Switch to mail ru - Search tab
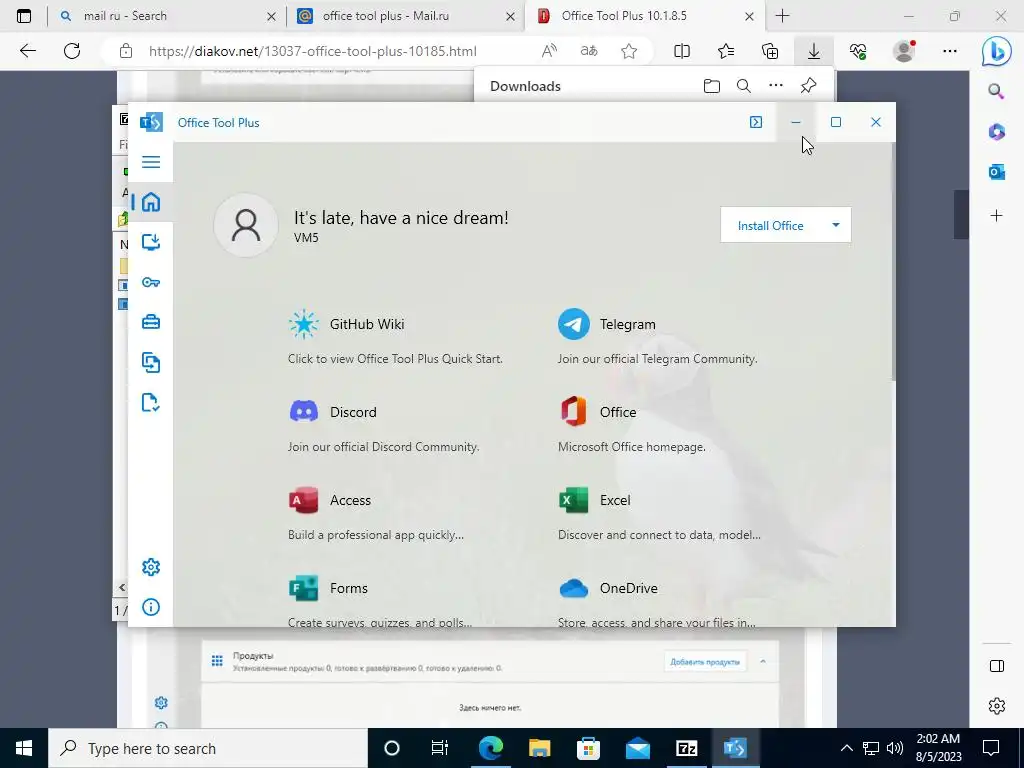The height and width of the screenshot is (768, 1024). pos(167,16)
